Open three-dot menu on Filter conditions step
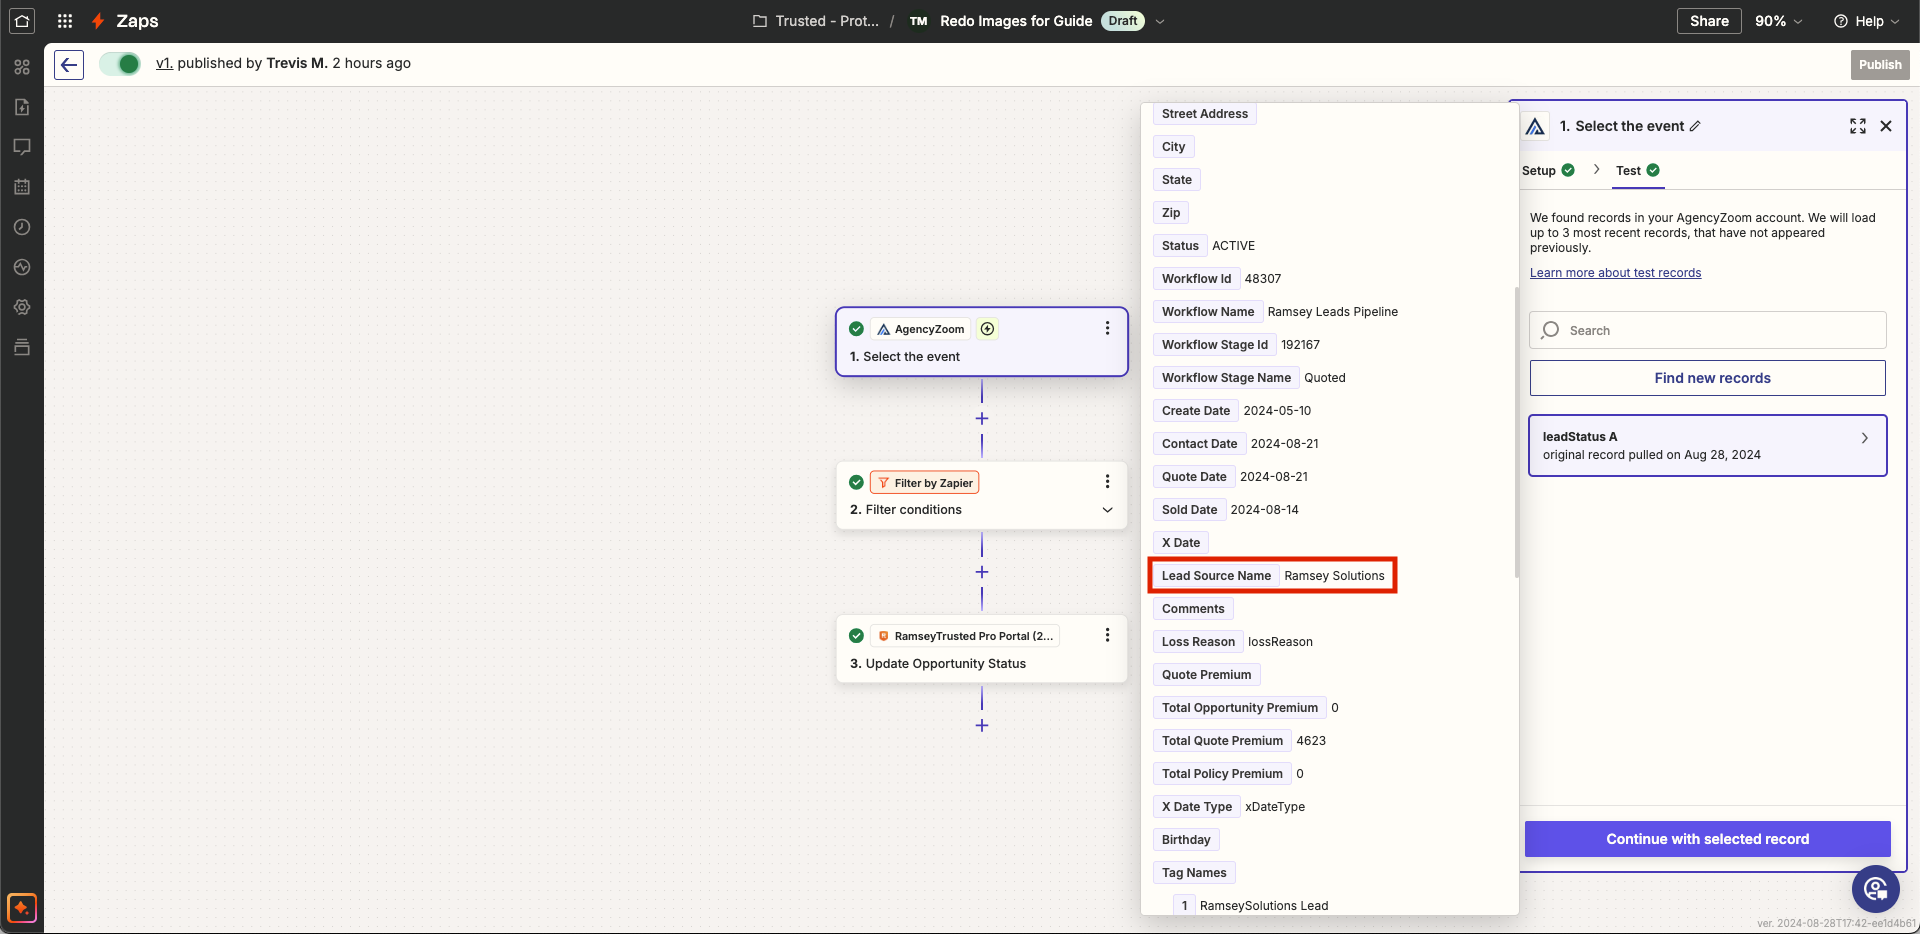Screen dimensions: 1920x934 pos(1107,482)
